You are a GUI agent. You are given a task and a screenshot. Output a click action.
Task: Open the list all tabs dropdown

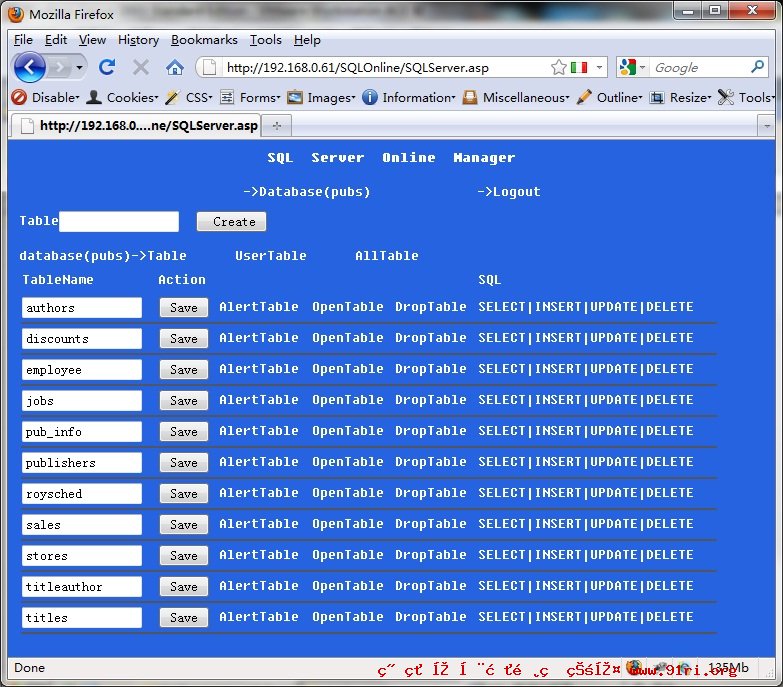point(767,126)
